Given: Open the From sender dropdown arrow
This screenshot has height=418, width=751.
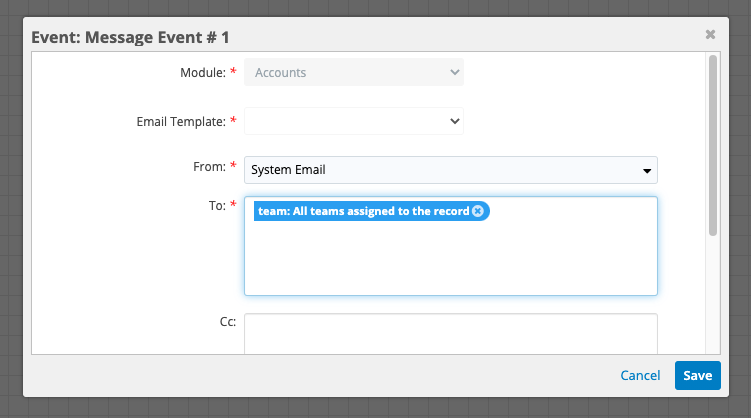Looking at the screenshot, I should tap(647, 170).
